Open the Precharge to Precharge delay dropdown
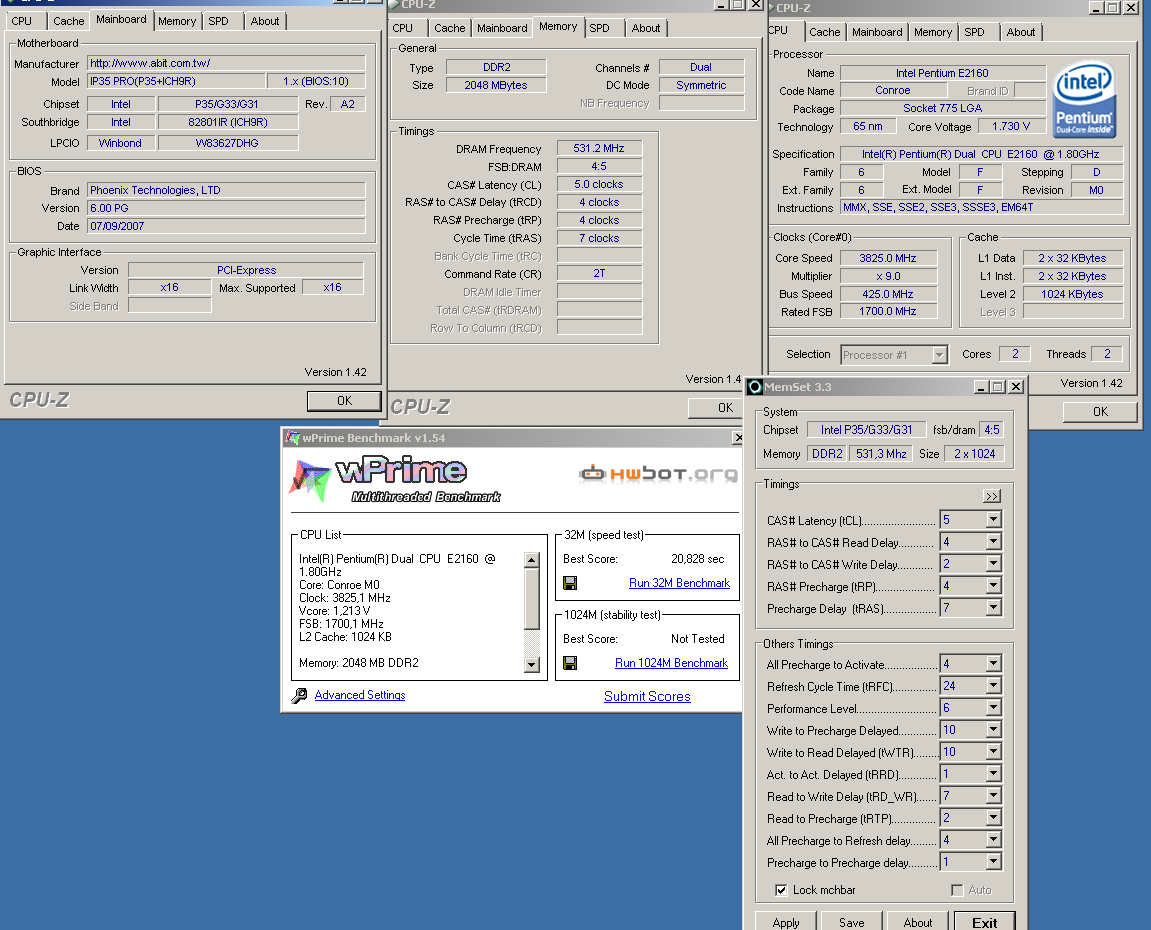Image resolution: width=1151 pixels, height=930 pixels. (x=993, y=862)
